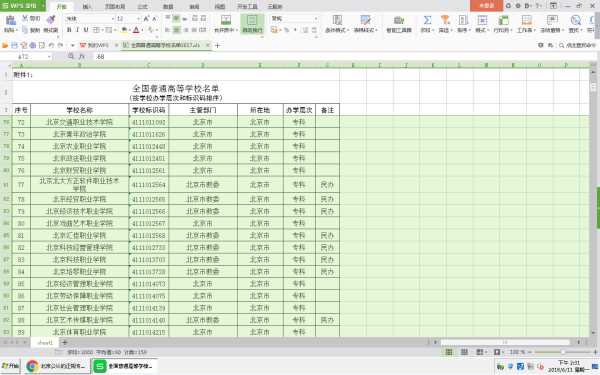
Task: Click the horizontal scrollbar at bottom
Action: (505, 342)
